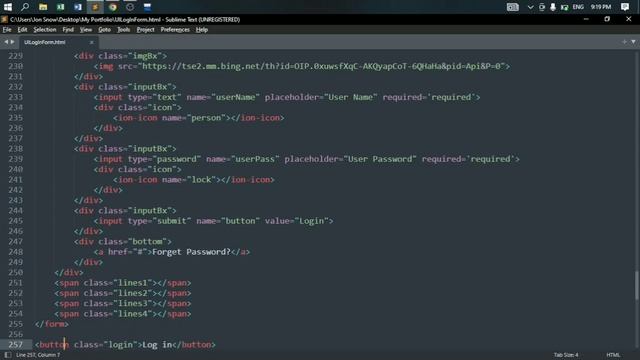Click the name="person" attribute
Screen dimensions: 640x360
point(194,118)
